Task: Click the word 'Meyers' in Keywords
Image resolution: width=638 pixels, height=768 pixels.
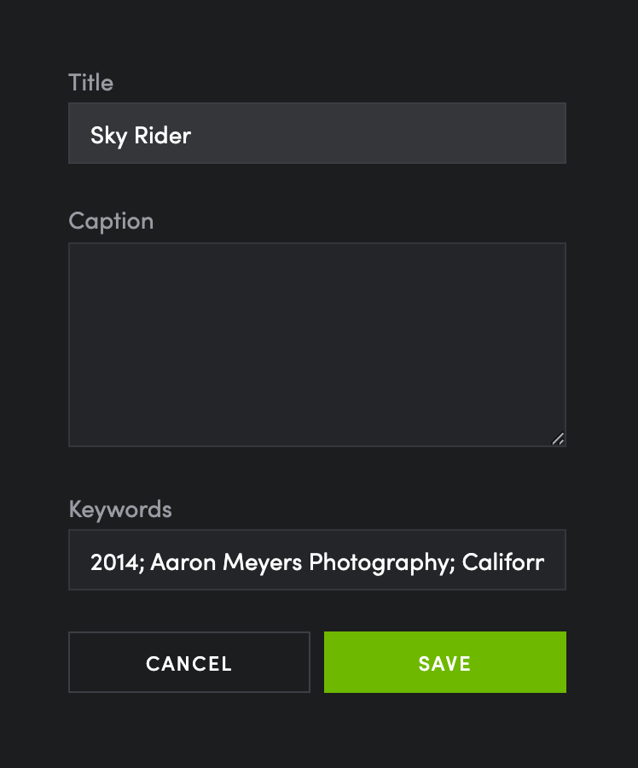Action: coord(262,563)
